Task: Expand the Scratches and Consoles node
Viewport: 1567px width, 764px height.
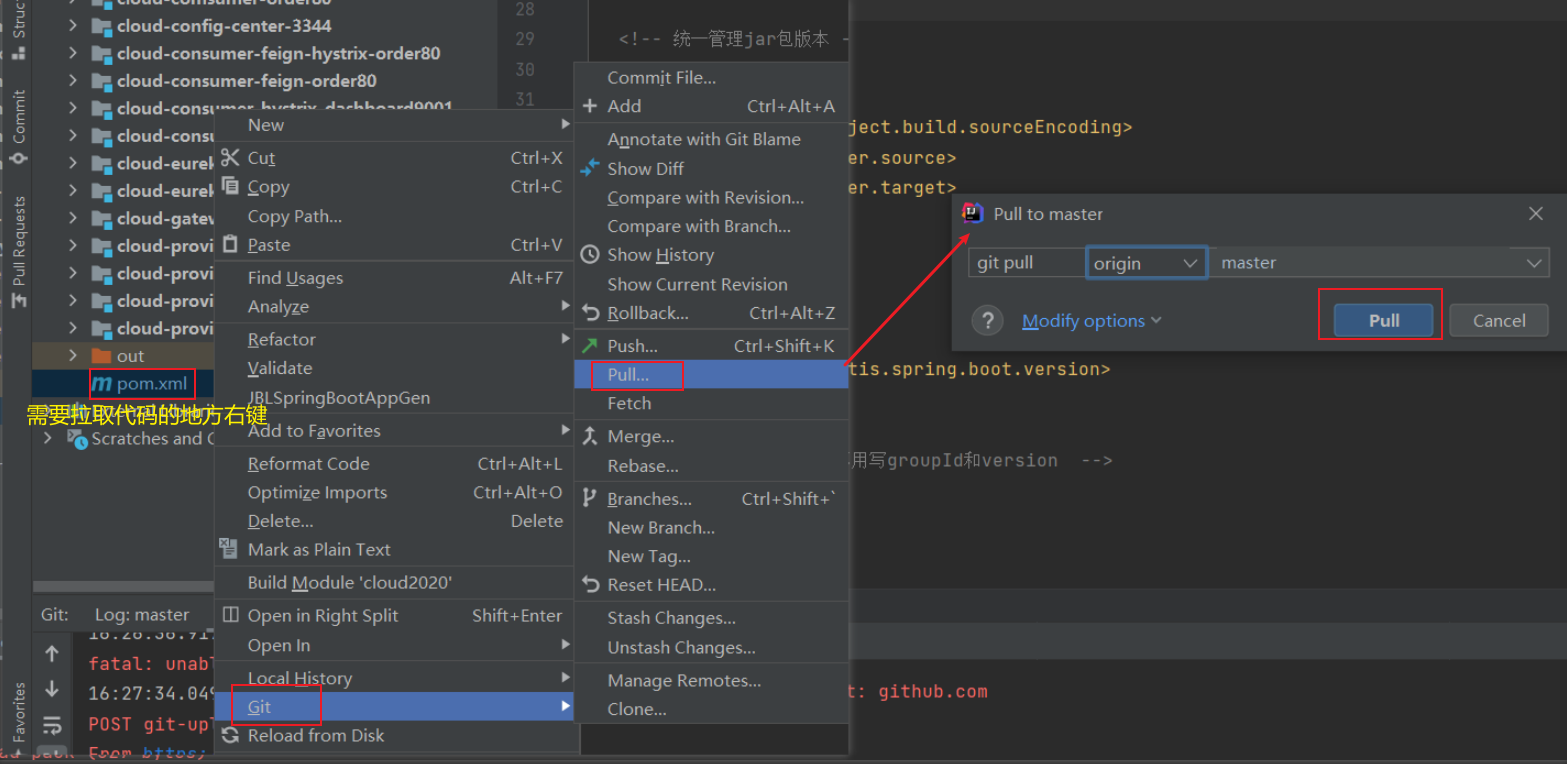Action: point(48,438)
